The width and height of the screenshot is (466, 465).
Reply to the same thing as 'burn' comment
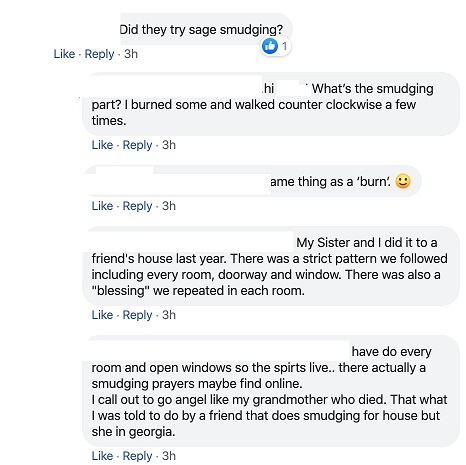tap(137, 206)
